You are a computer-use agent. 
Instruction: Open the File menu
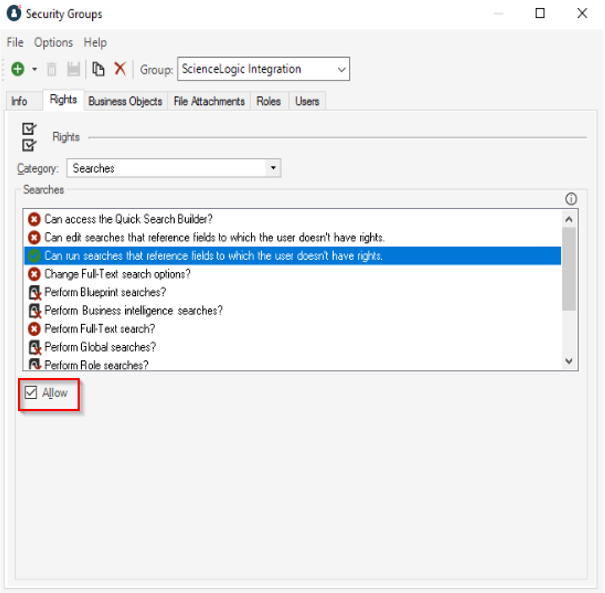(15, 42)
